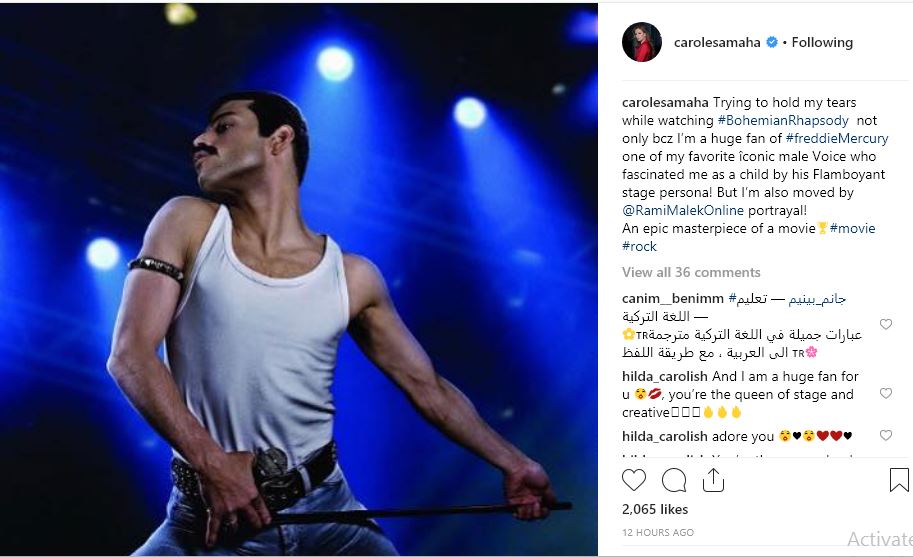This screenshot has height=557, width=913.
Task: Open comment bubble icon under post
Action: point(674,481)
